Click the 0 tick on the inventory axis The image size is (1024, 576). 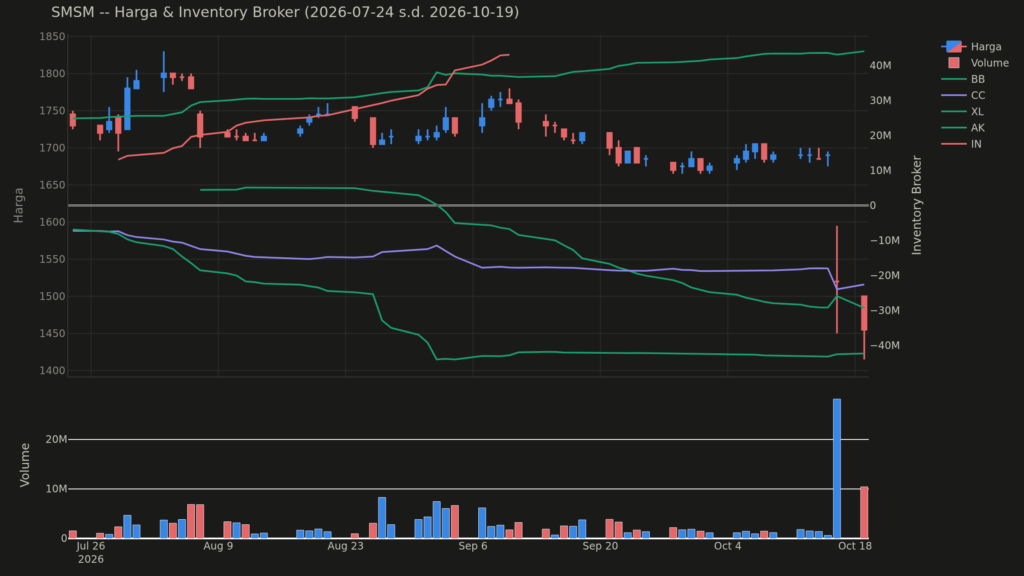pos(873,205)
